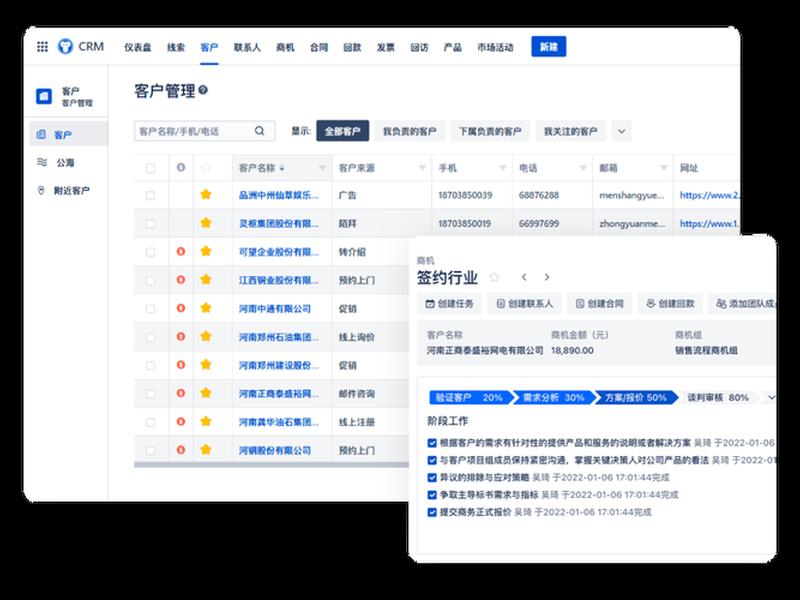Screen dimensions: 800x600
Task: Favorite the 签约行业 opportunity star
Action: pos(494,277)
